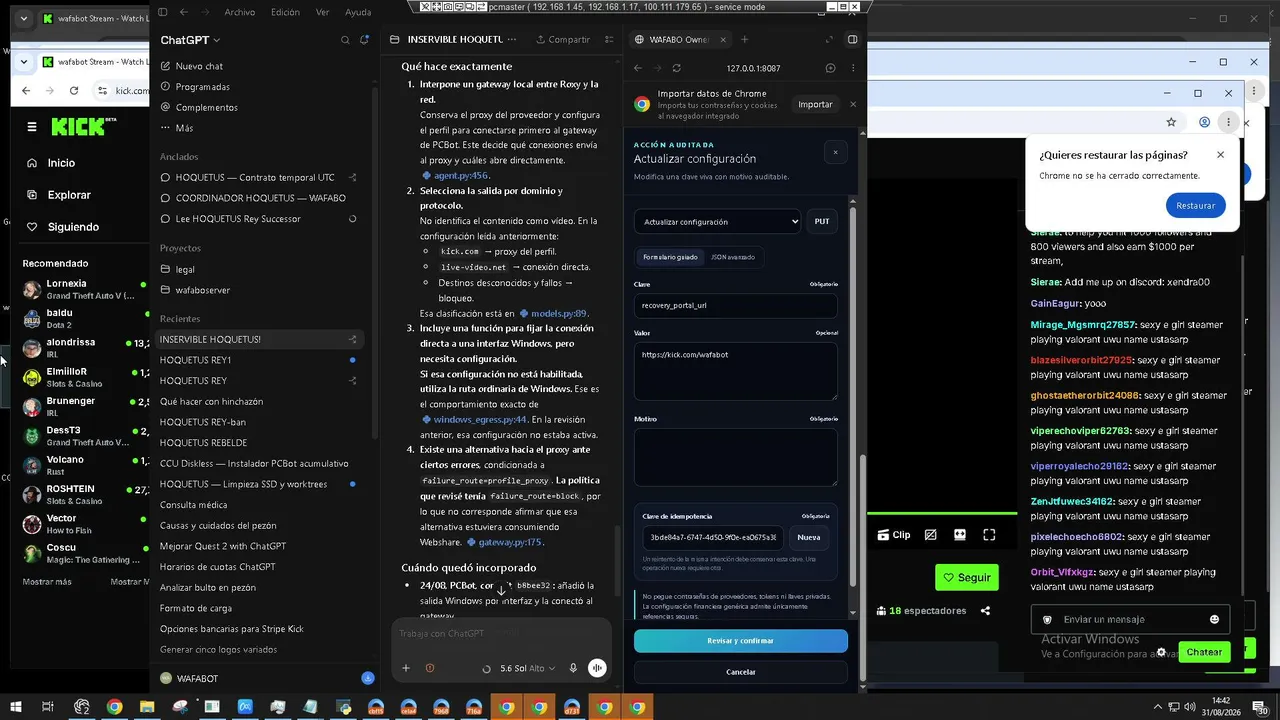1280x720 pixels.
Task: Click Revisar y confirmar
Action: (x=741, y=641)
